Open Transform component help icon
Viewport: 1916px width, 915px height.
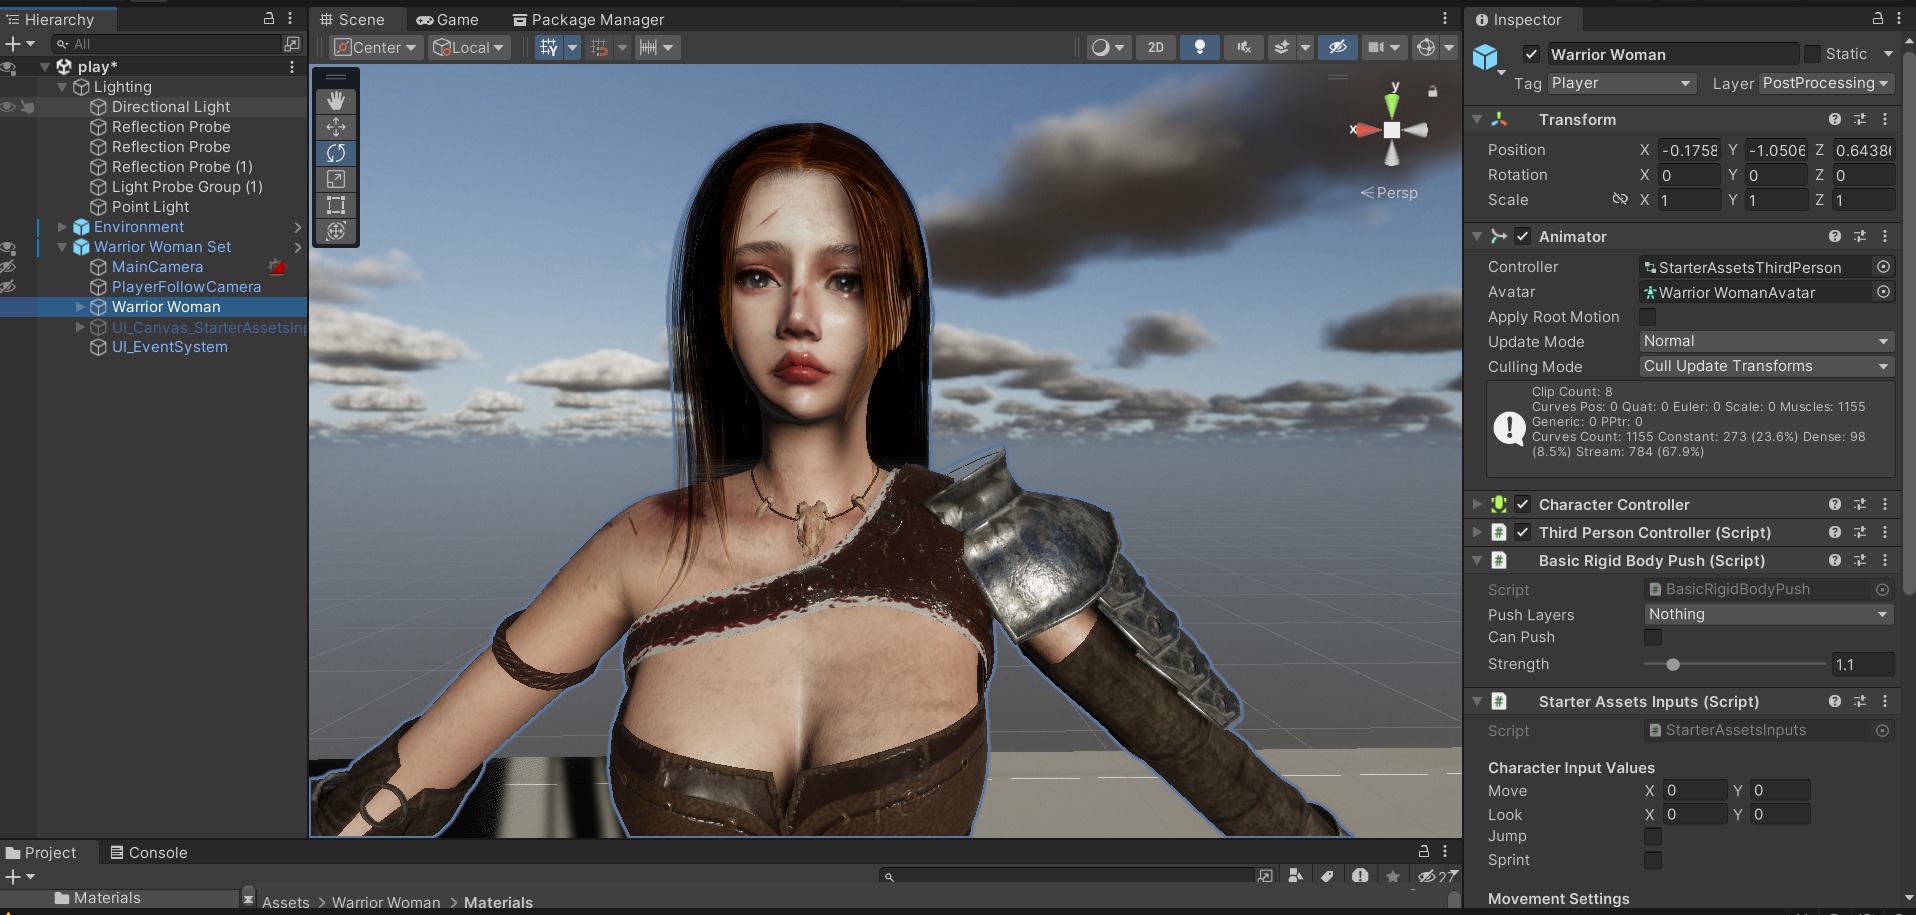coord(1835,119)
